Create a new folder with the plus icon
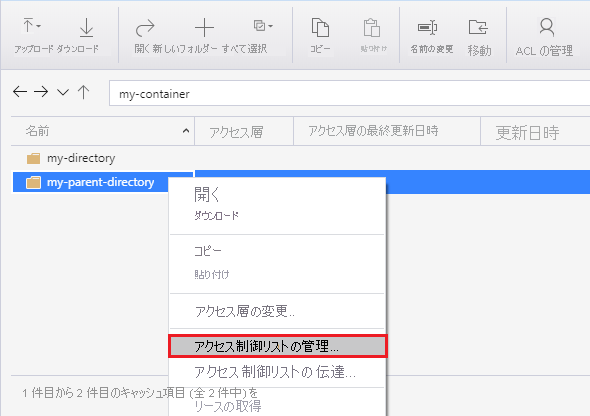Screen dimensions: 590x416 coord(204,28)
